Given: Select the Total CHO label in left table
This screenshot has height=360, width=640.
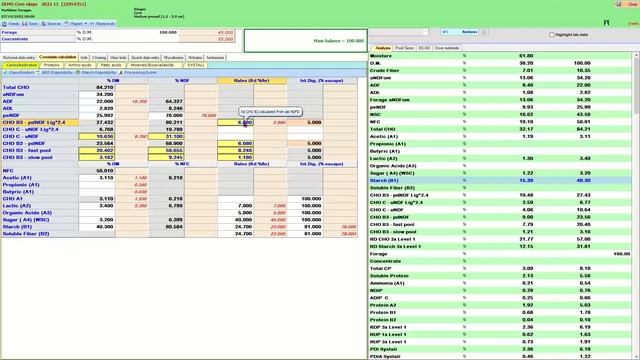Looking at the screenshot, I should tap(16, 87).
